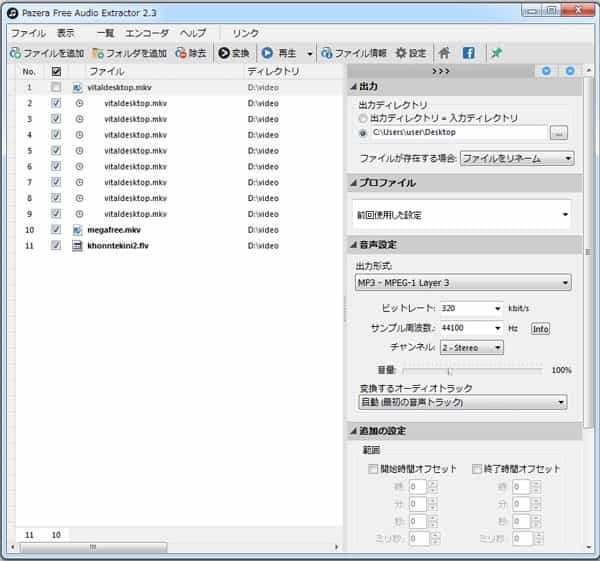600x561 pixels.
Task: Open the profile dropdown 前回使用した設定
Action: click(x=461, y=215)
